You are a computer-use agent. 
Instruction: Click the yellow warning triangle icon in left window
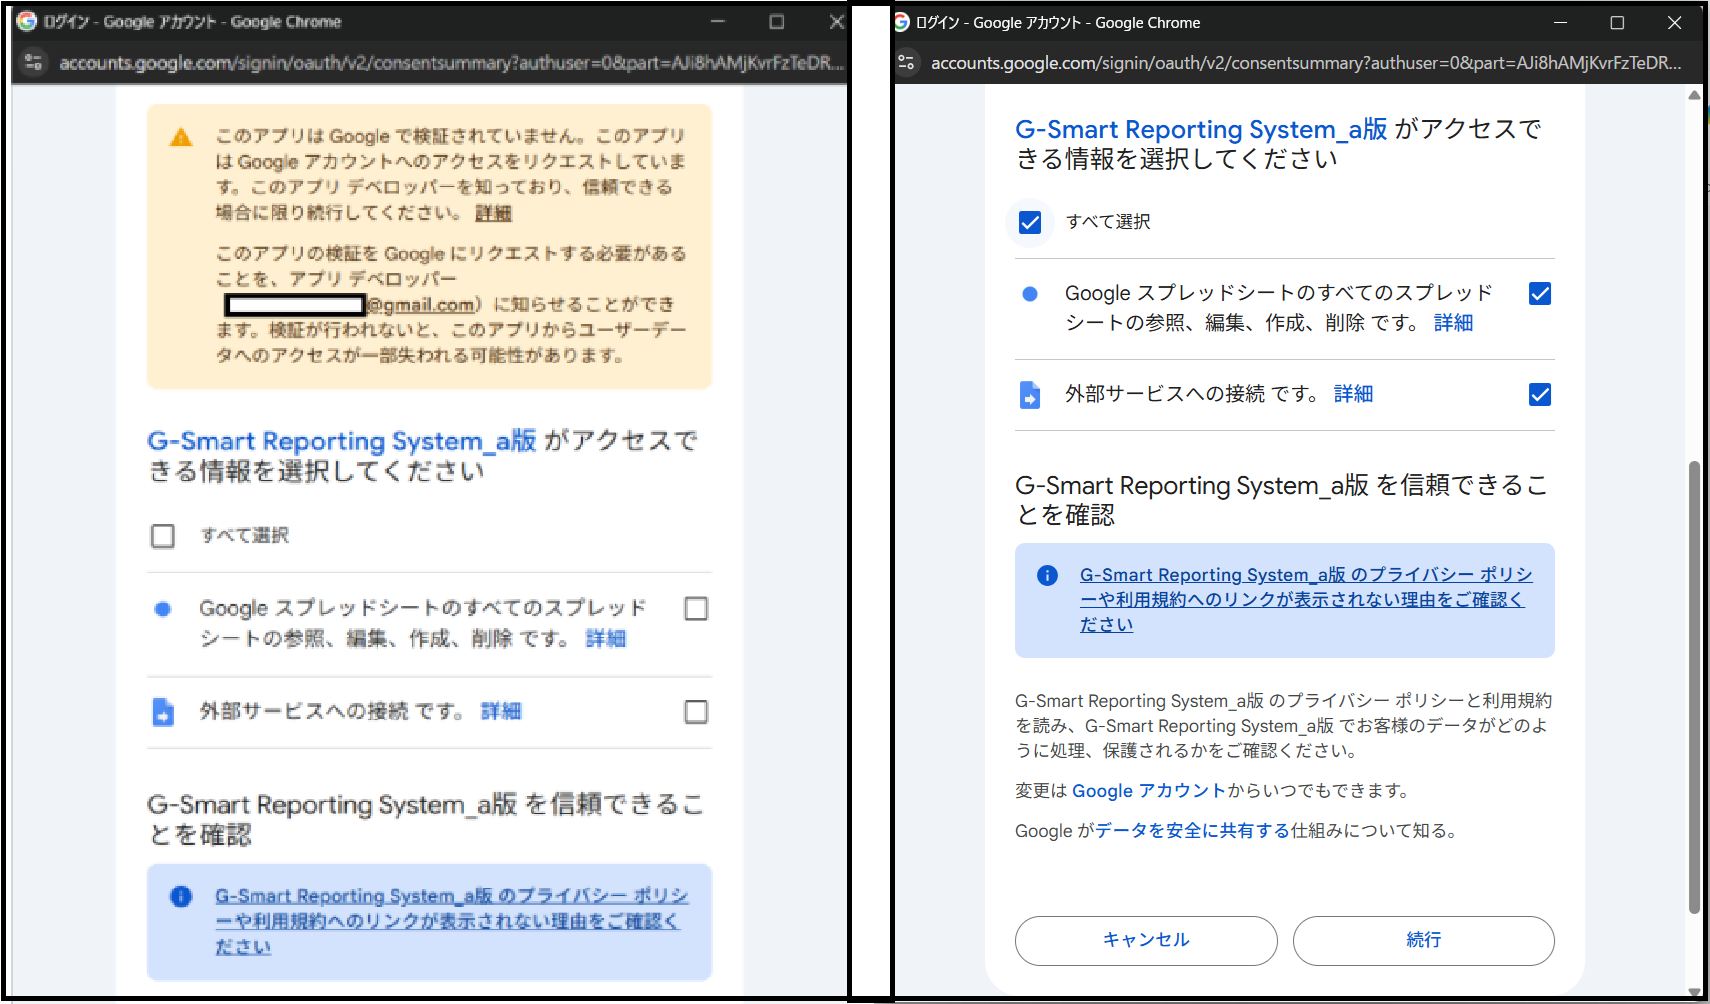pos(181,137)
